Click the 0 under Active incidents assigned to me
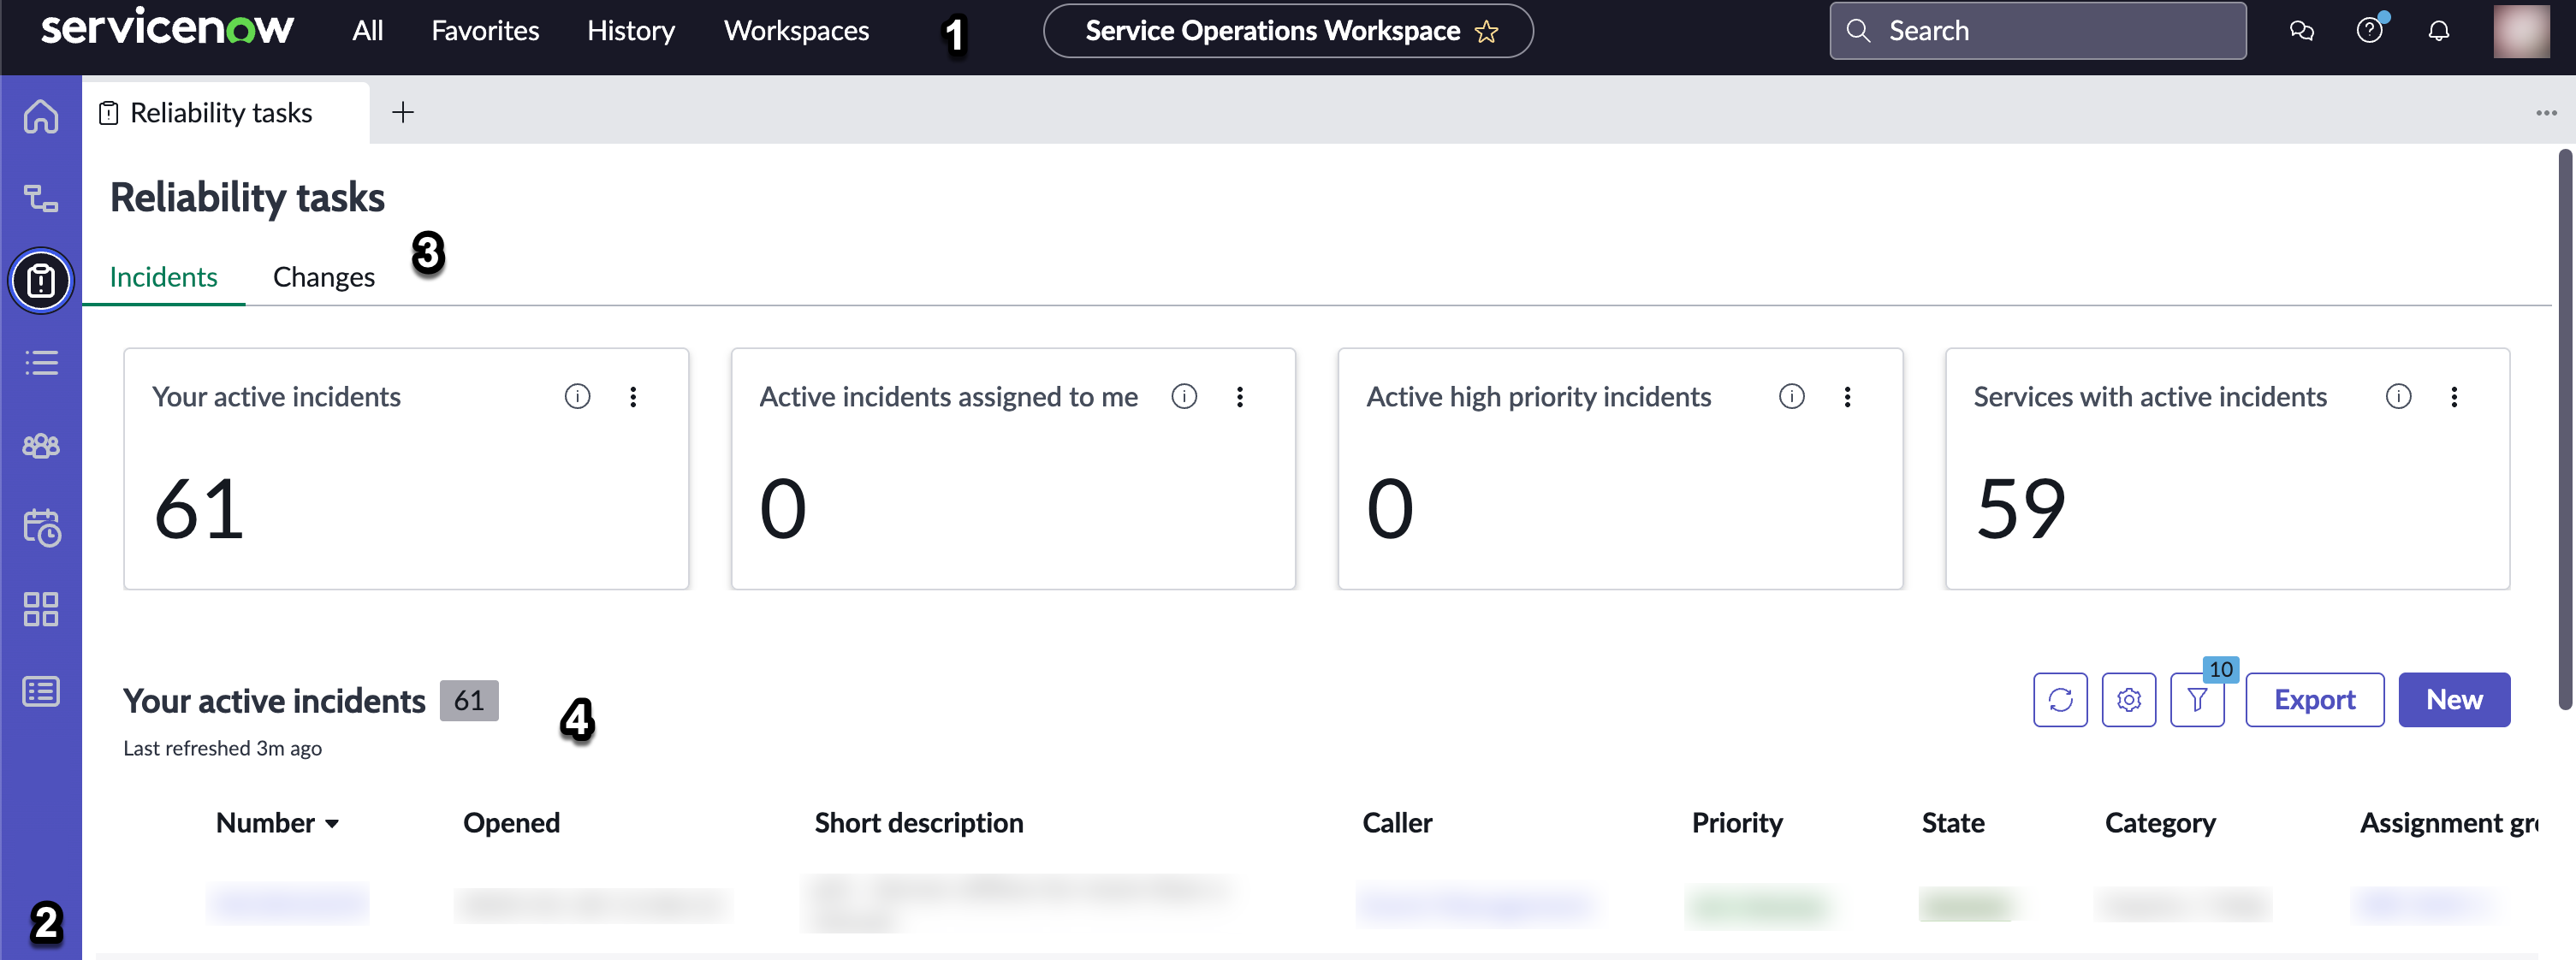This screenshot has width=2576, height=960. point(783,509)
